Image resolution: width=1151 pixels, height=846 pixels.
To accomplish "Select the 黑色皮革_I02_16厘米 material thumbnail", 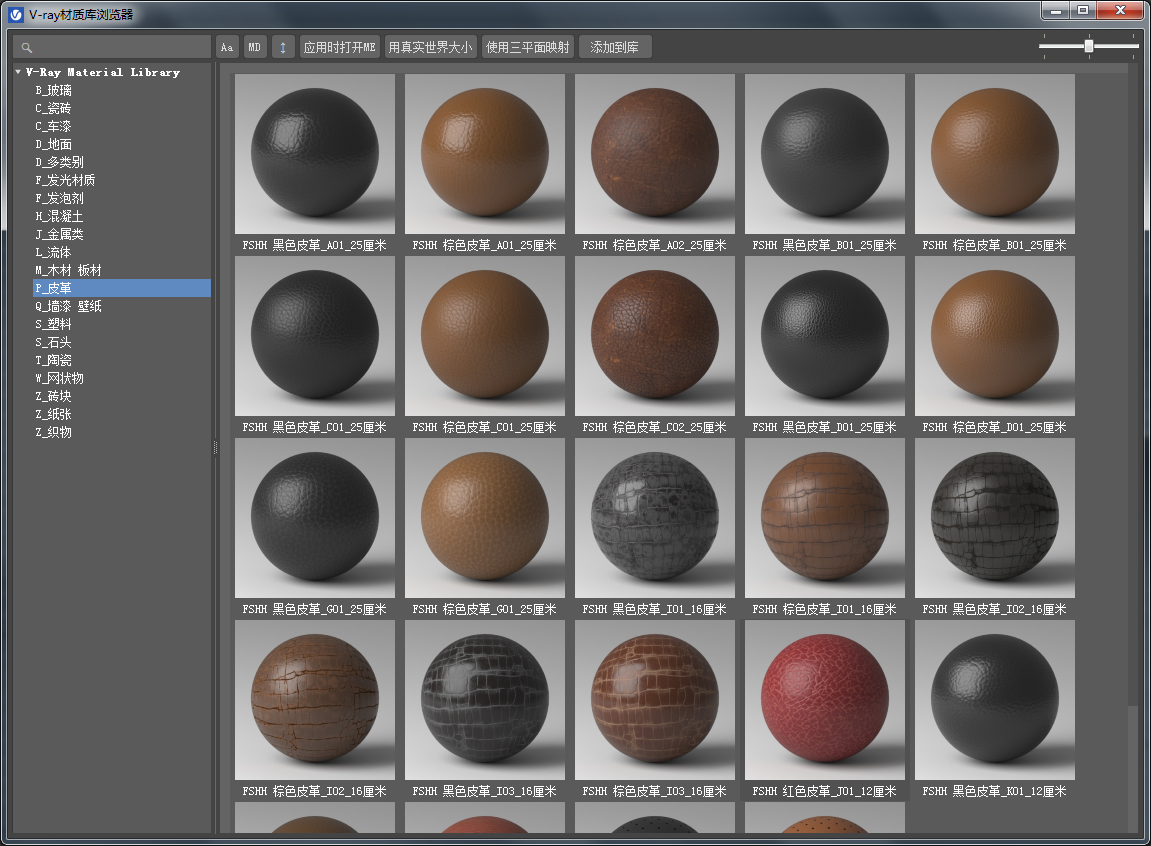I will 995,518.
